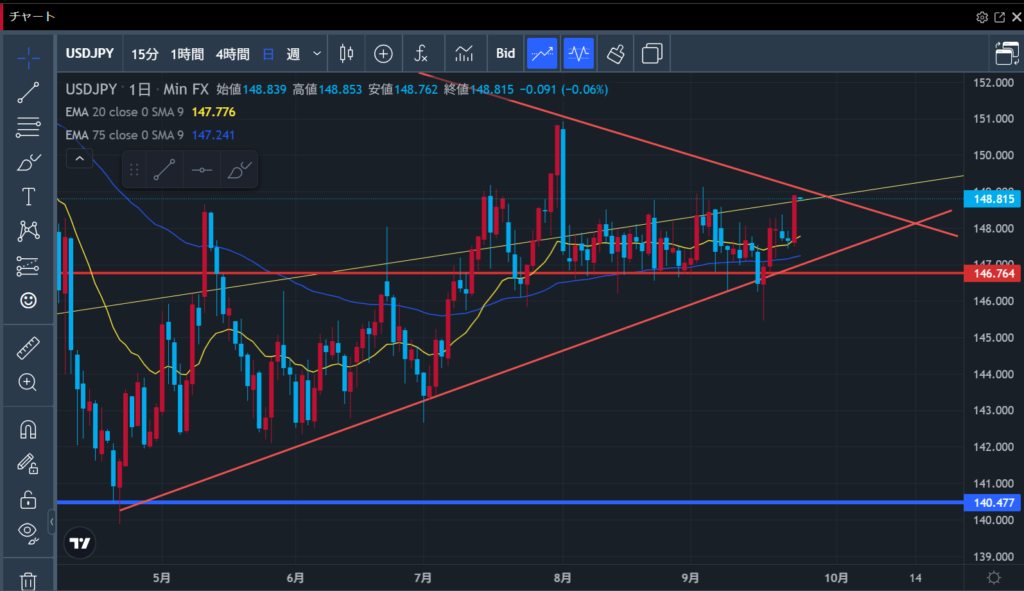Delete drawings with the trash icon
Screen dimensions: 1024x591
[x=28, y=580]
